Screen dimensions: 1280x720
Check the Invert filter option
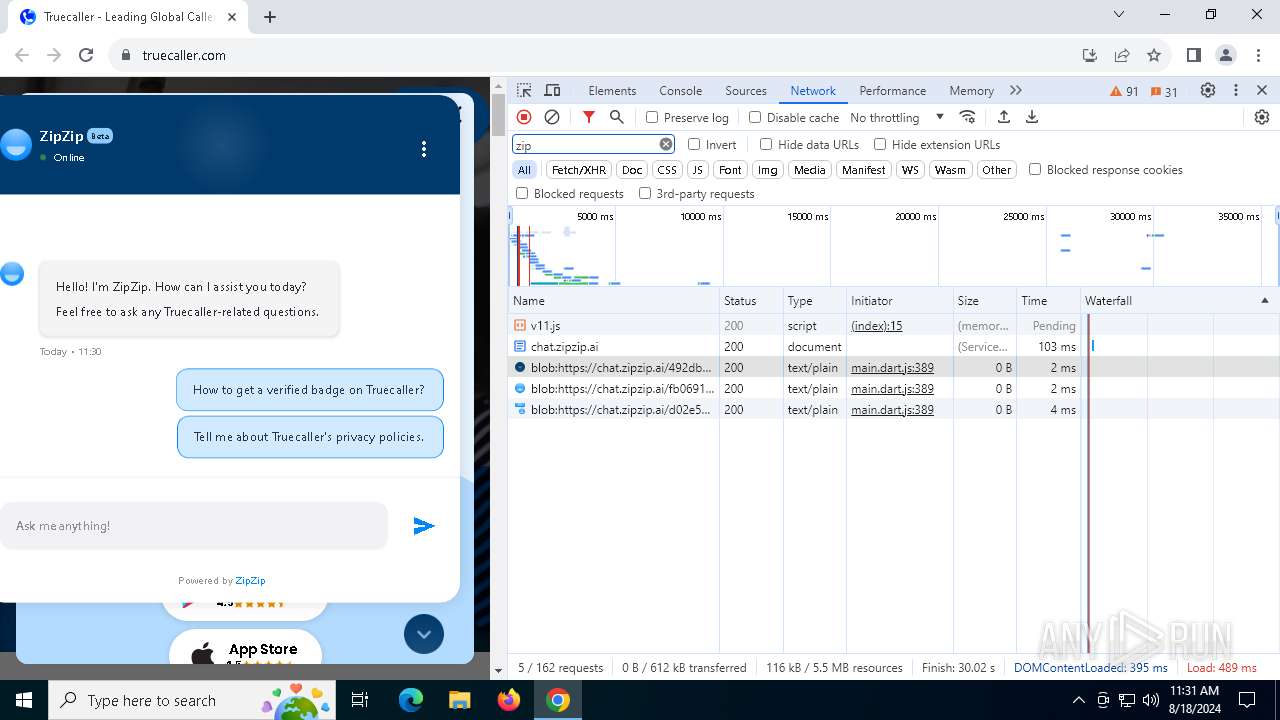pyautogui.click(x=694, y=144)
